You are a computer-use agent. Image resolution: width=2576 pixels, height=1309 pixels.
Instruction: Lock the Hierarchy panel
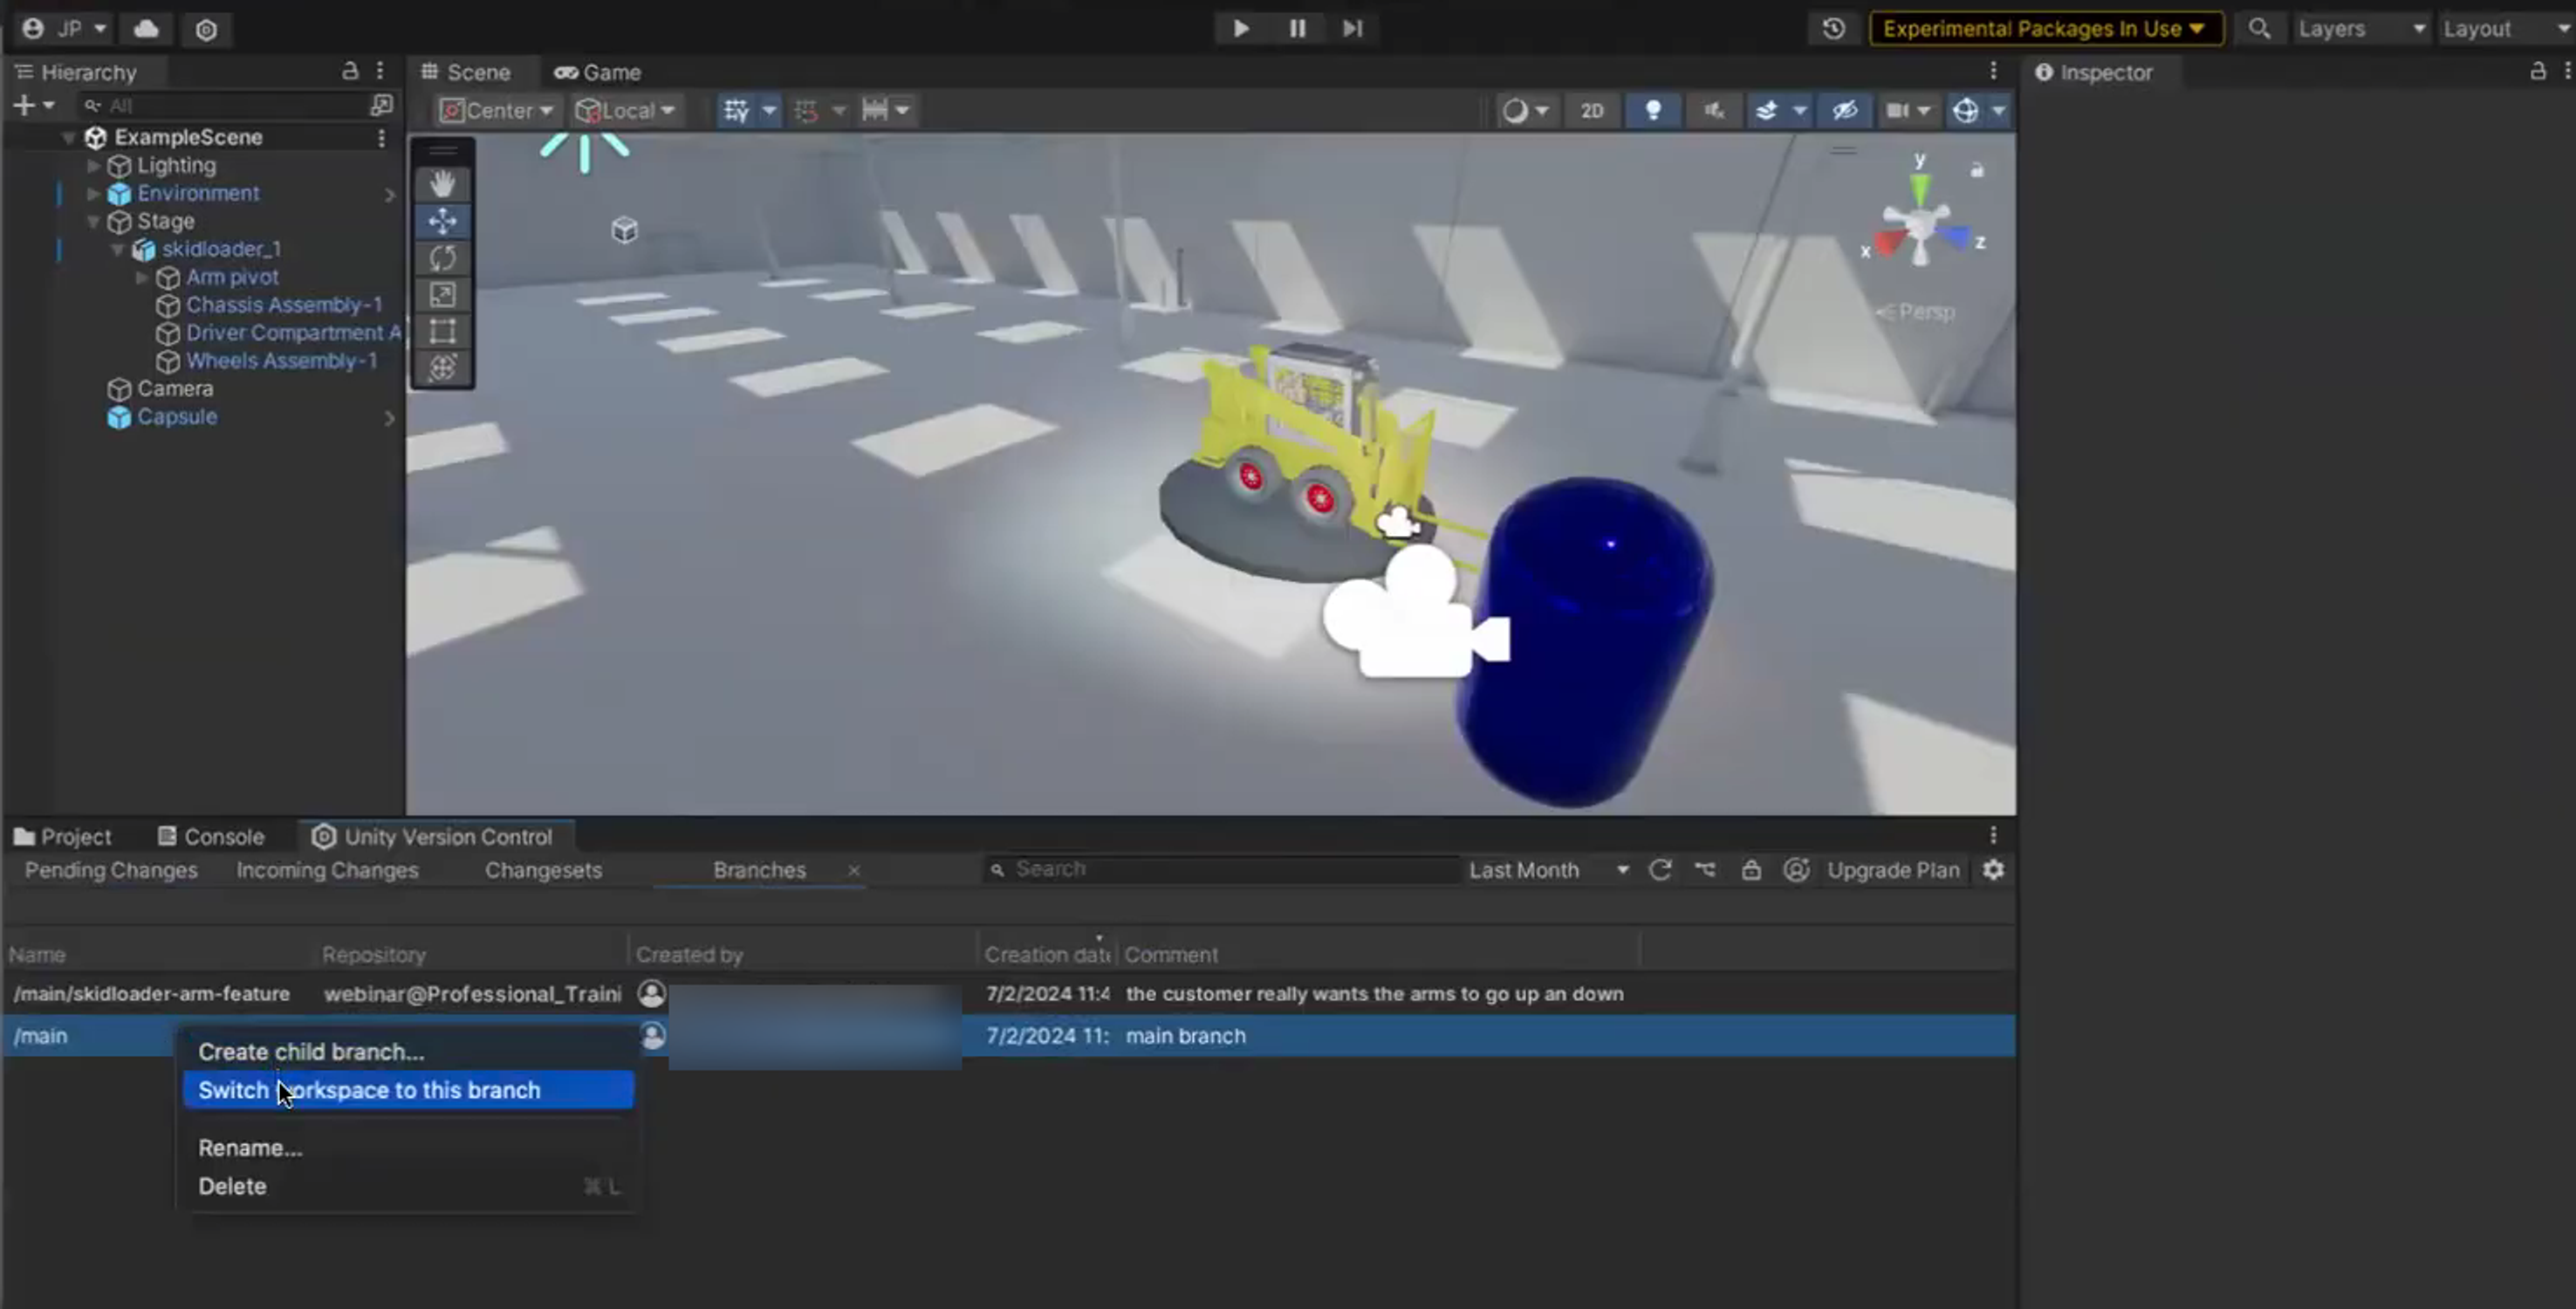pos(349,71)
